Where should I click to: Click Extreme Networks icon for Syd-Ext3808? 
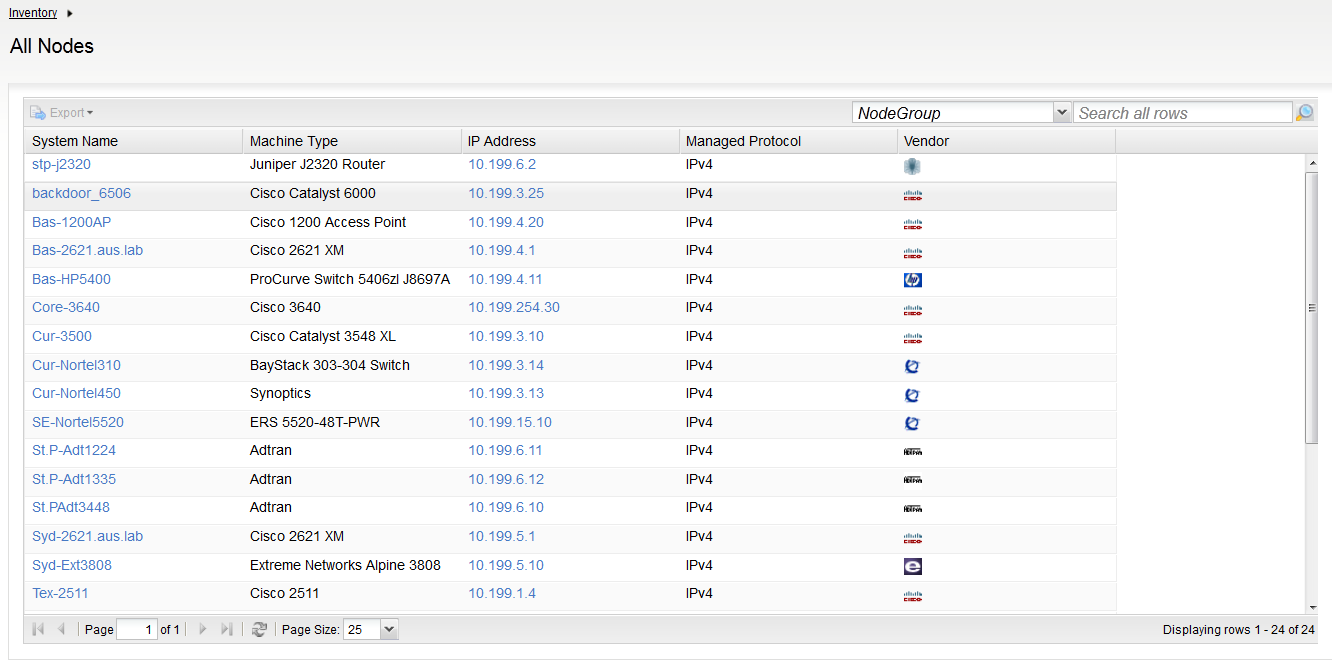click(x=912, y=567)
